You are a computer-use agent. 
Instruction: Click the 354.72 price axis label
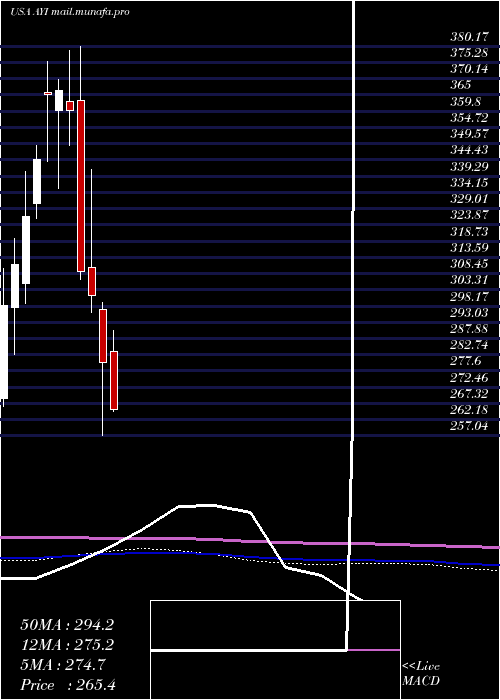point(469,118)
